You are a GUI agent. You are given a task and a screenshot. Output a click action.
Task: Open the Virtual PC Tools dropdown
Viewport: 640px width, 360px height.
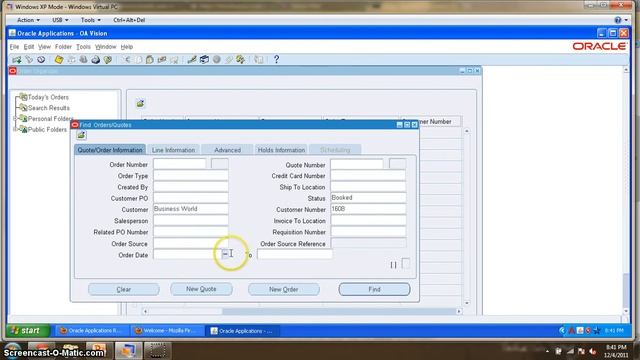coord(90,20)
